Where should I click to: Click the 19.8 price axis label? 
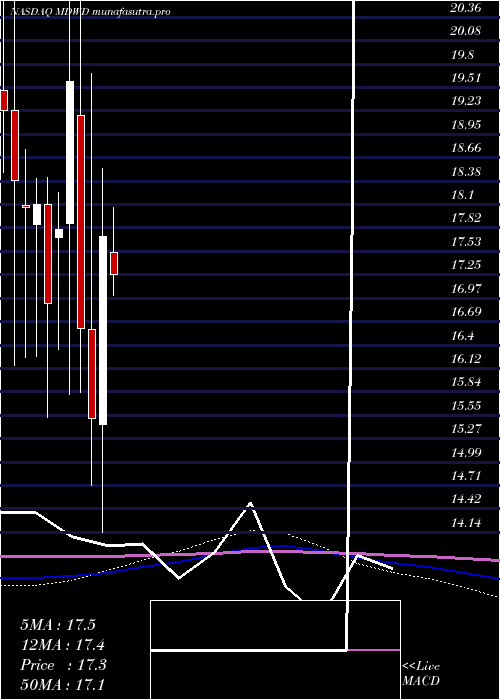tap(463, 54)
